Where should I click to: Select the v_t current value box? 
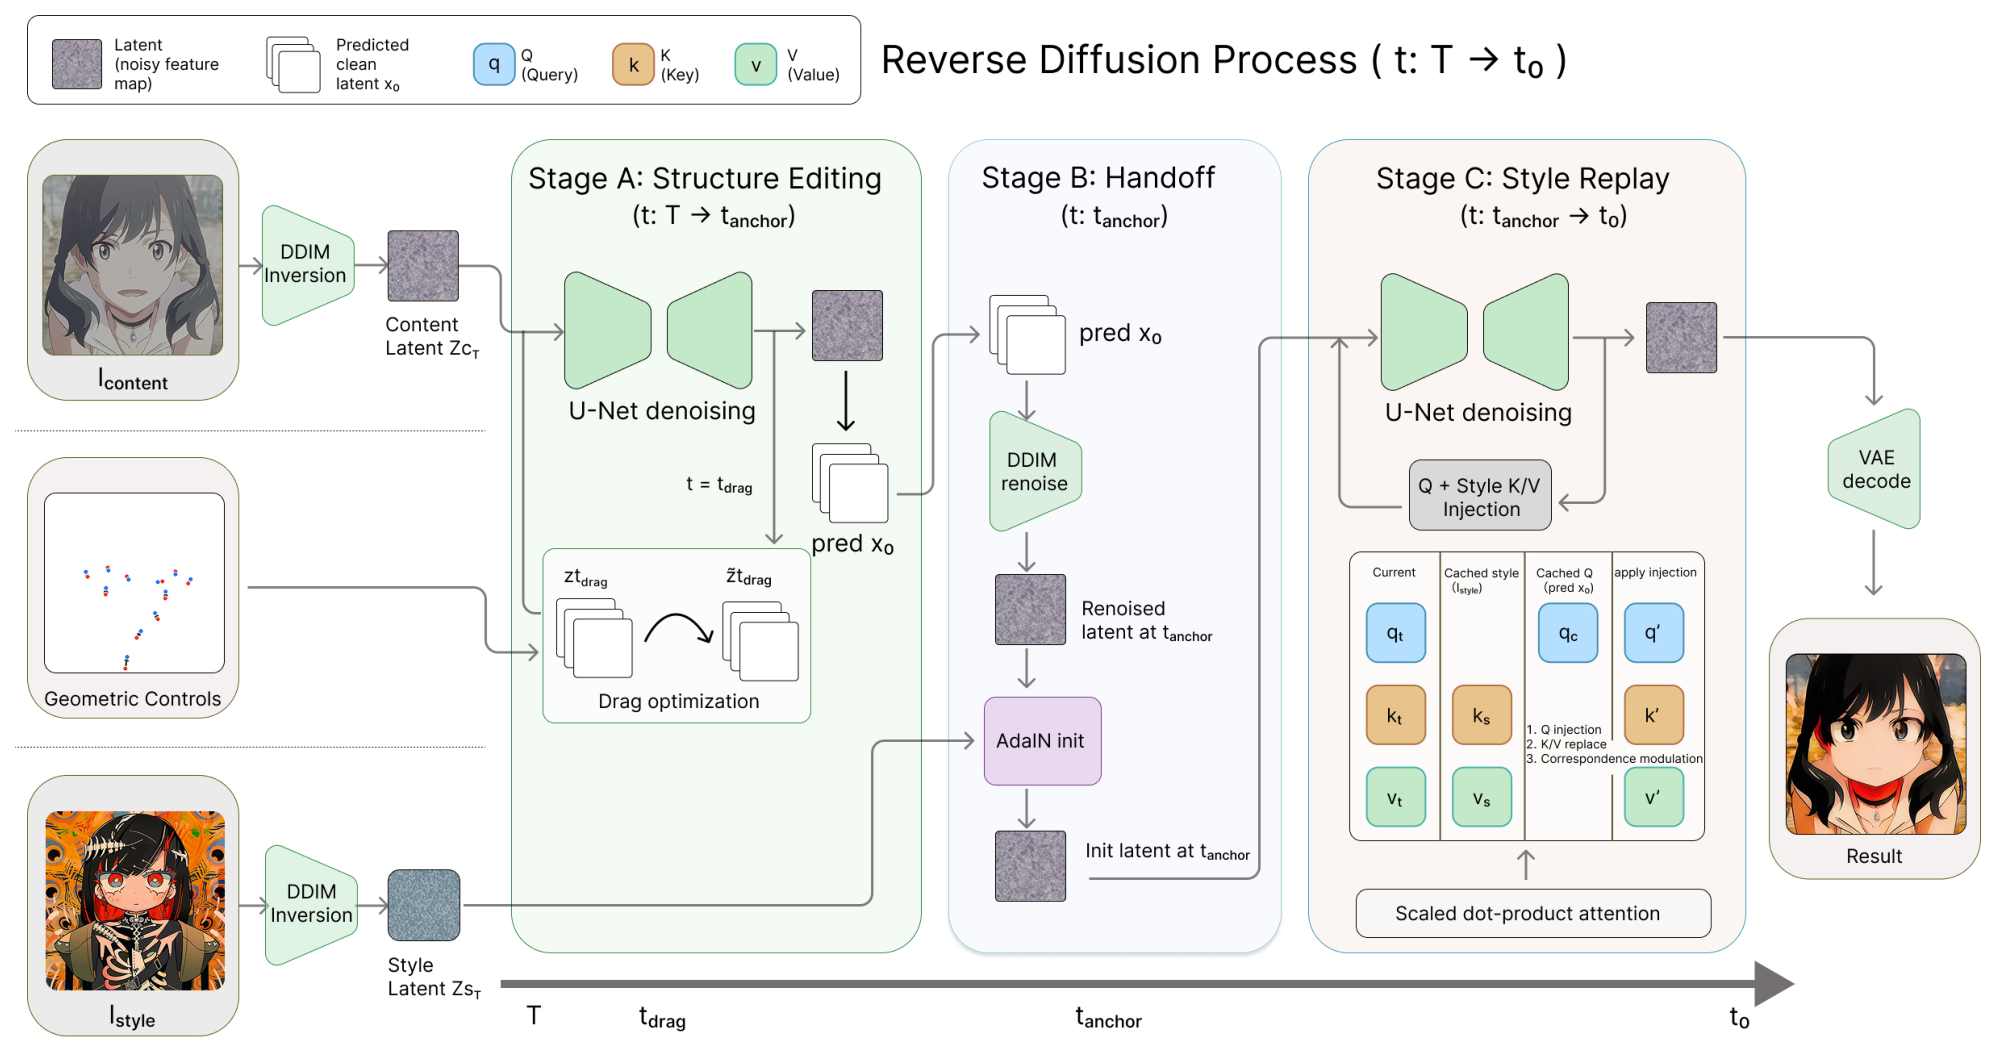(1395, 797)
